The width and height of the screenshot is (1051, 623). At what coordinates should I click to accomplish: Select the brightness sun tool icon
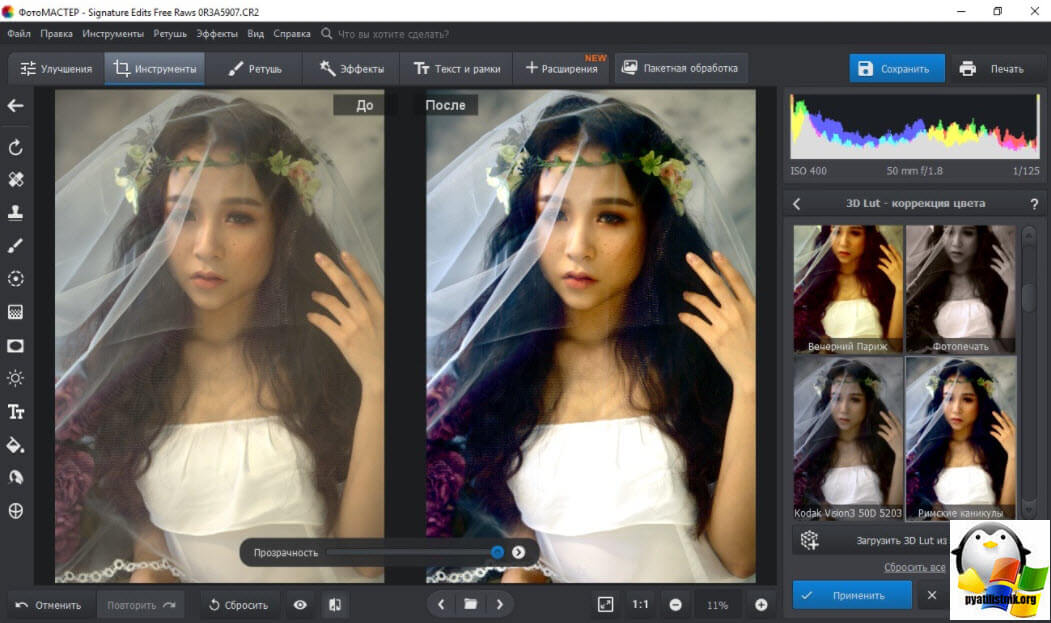(x=15, y=378)
